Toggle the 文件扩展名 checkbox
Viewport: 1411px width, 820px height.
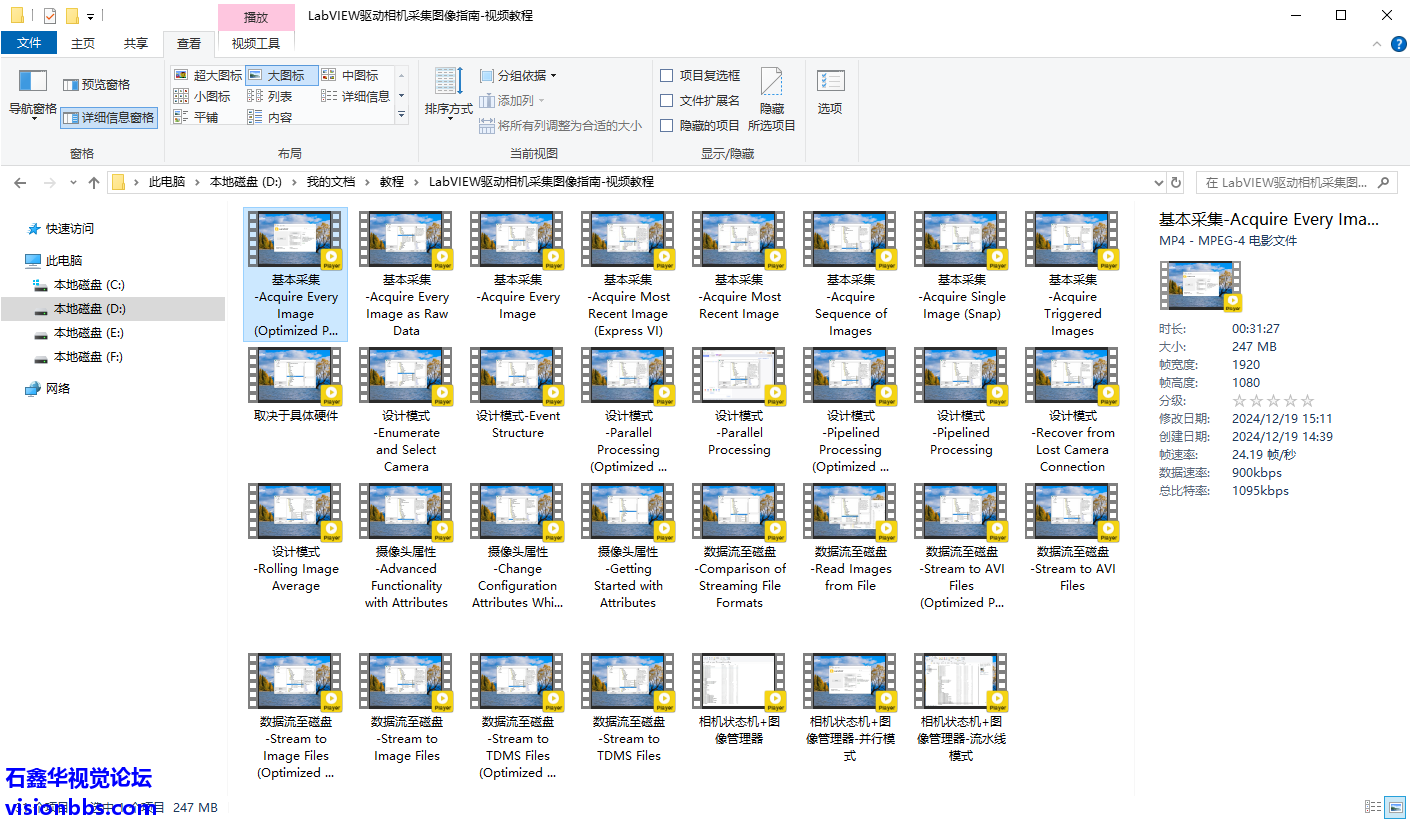(667, 100)
